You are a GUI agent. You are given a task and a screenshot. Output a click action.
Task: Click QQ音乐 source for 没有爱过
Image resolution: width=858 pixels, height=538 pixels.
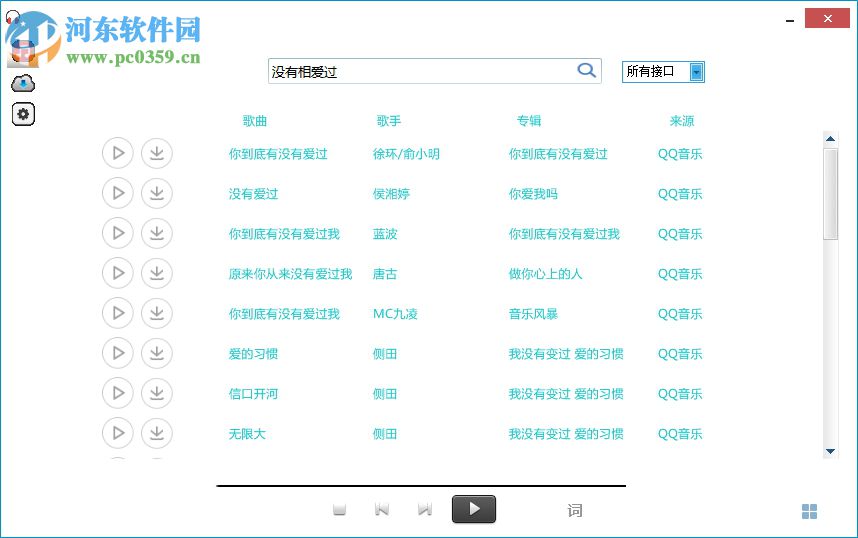coord(680,194)
